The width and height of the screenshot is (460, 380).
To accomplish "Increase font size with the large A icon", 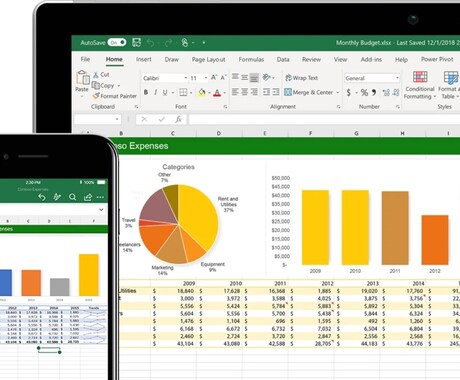I will tap(214, 78).
